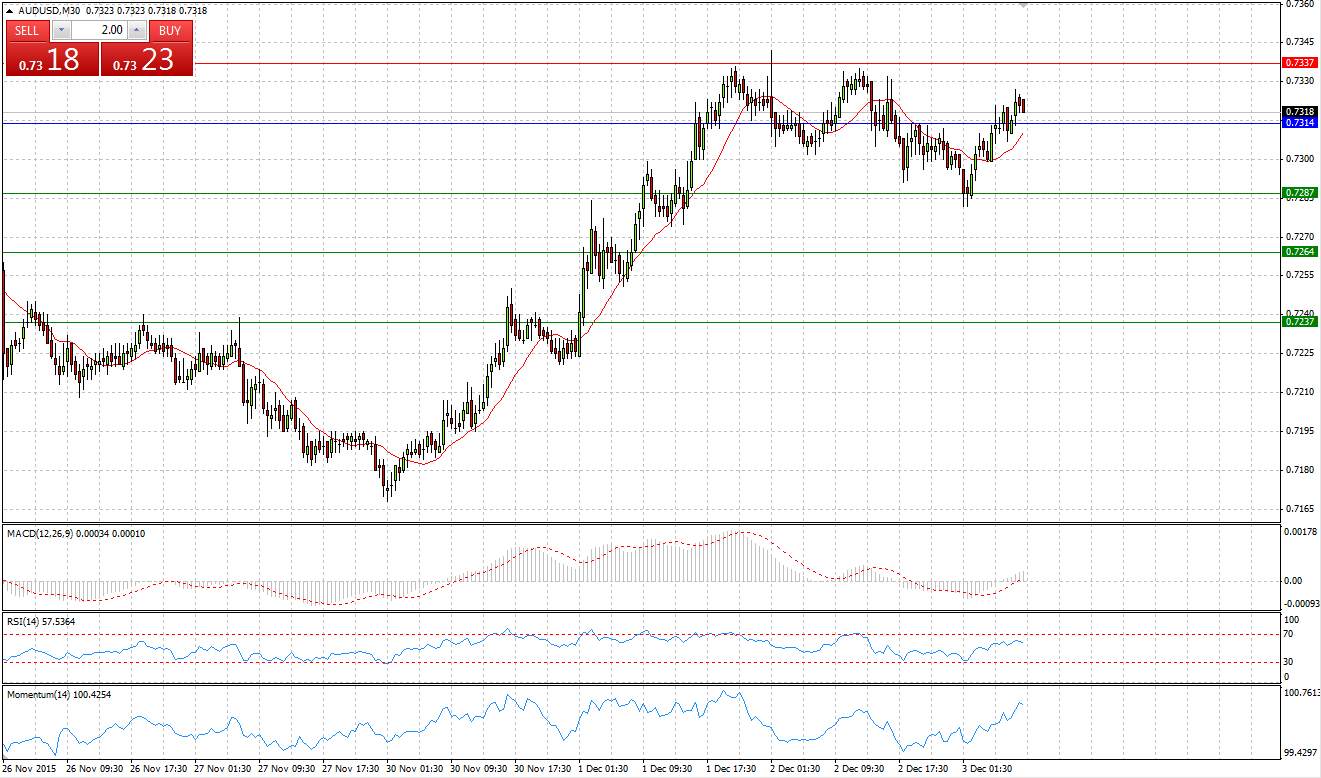Click the 3 Dec 01:30 time label
This screenshot has width=1321, height=778.
click(988, 770)
